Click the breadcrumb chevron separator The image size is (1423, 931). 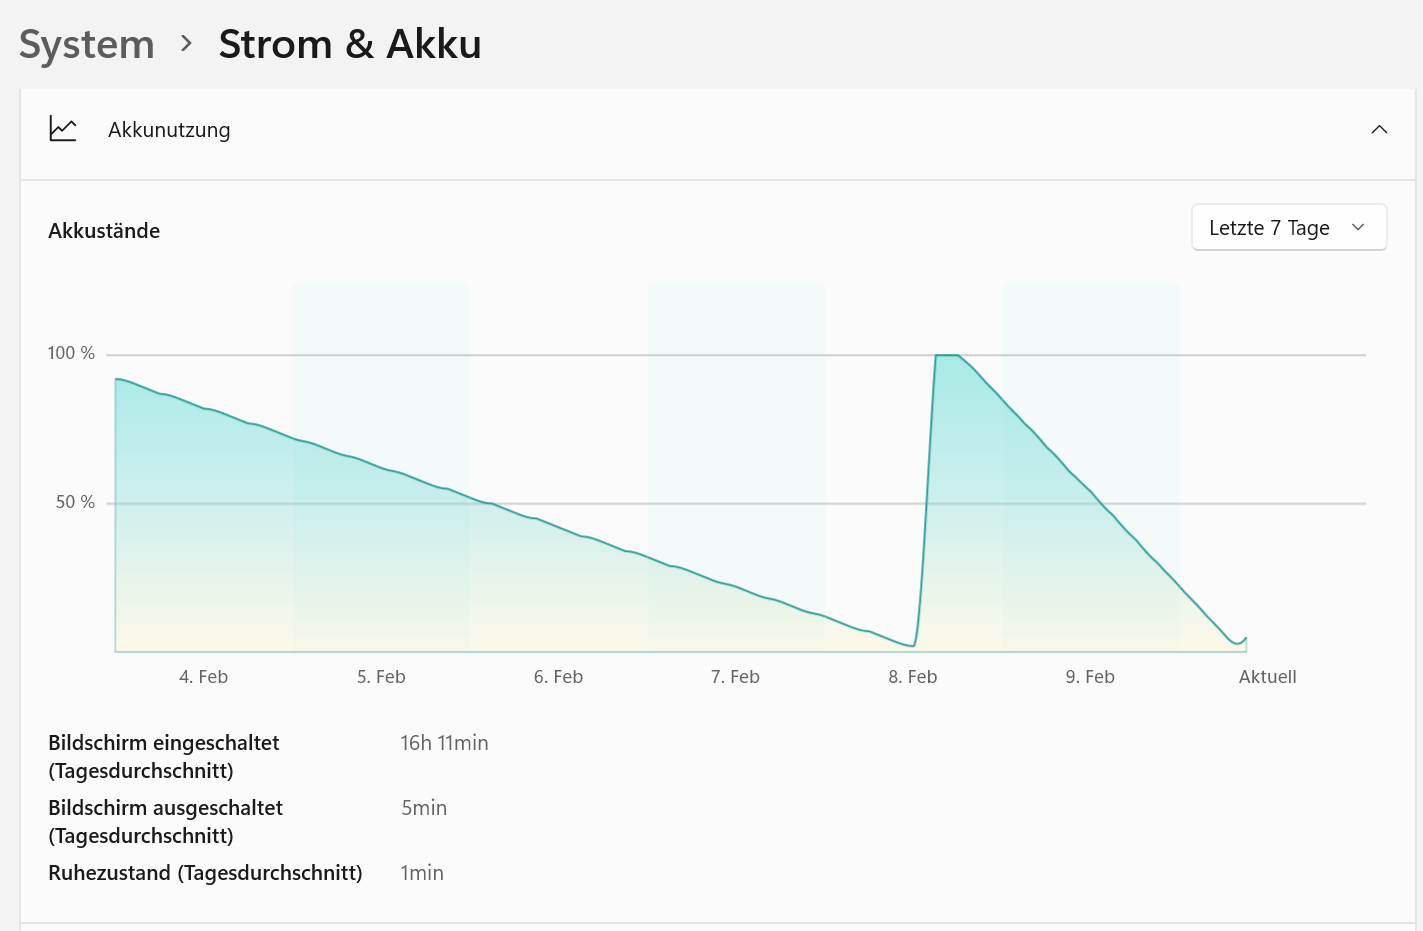coord(186,43)
